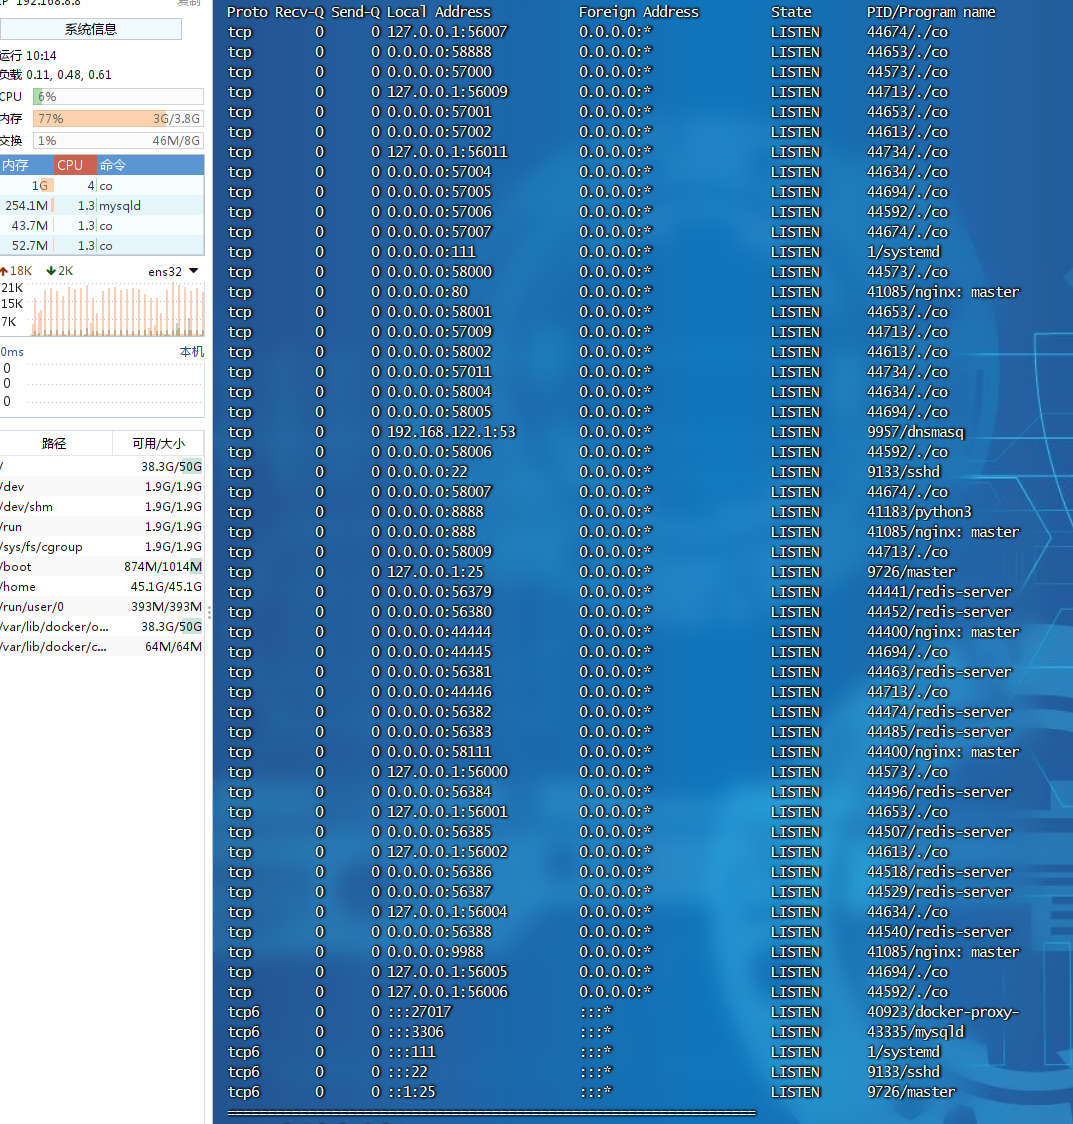Viewport: 1073px width, 1124px height.
Task: Click local address :::27017 in terminal
Action: pyautogui.click(x=420, y=1012)
